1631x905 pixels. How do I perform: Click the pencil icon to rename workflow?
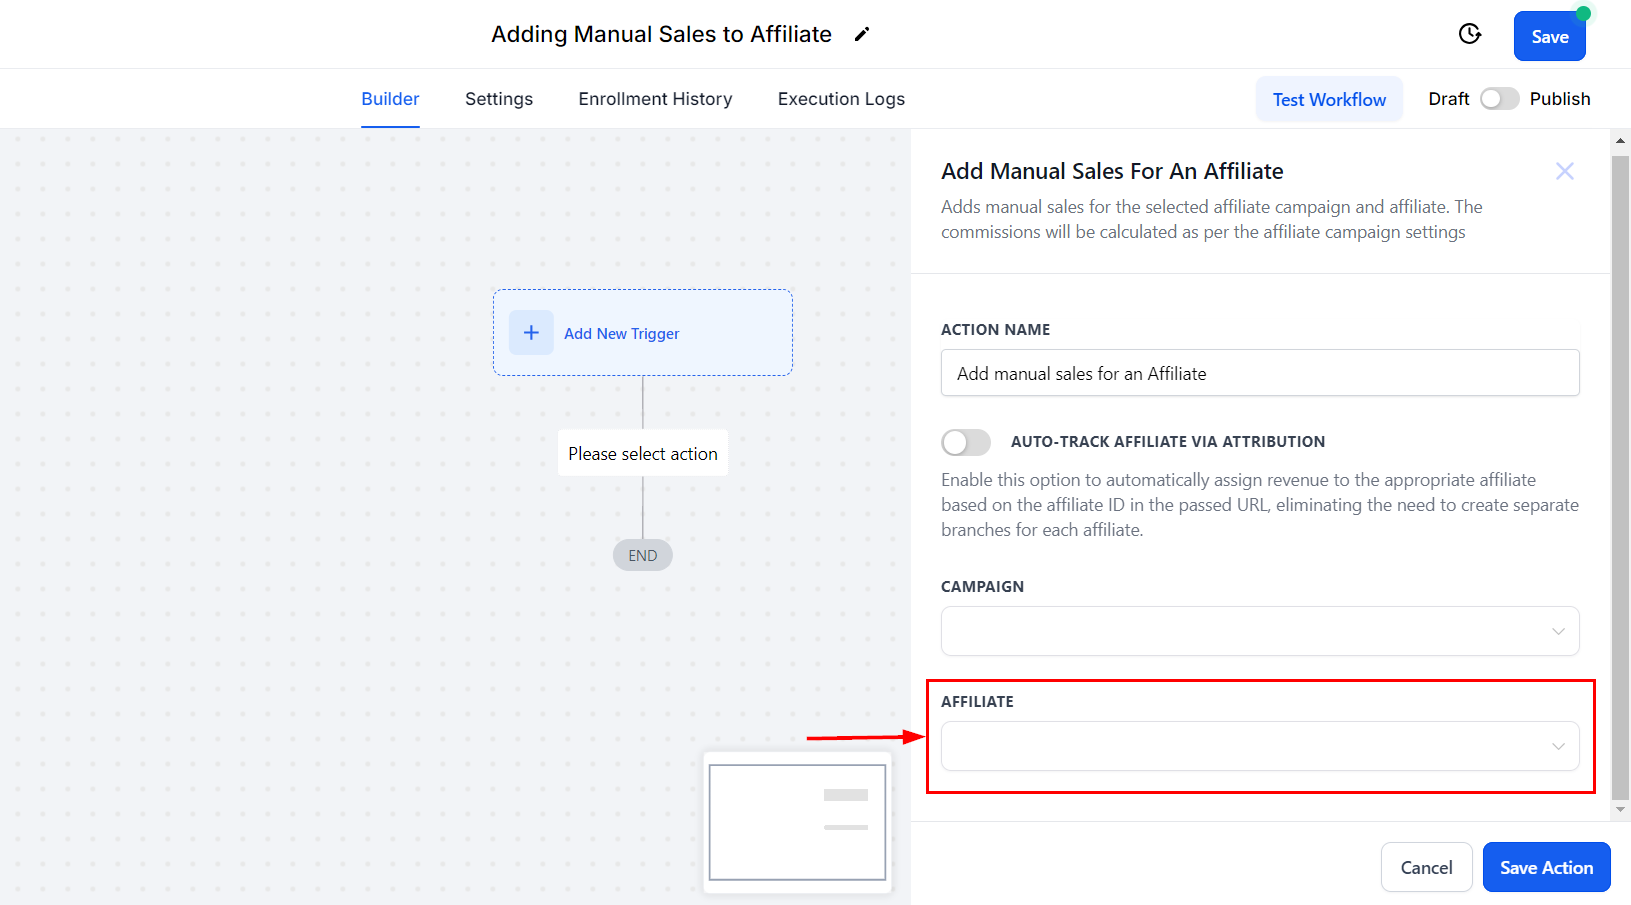point(862,35)
